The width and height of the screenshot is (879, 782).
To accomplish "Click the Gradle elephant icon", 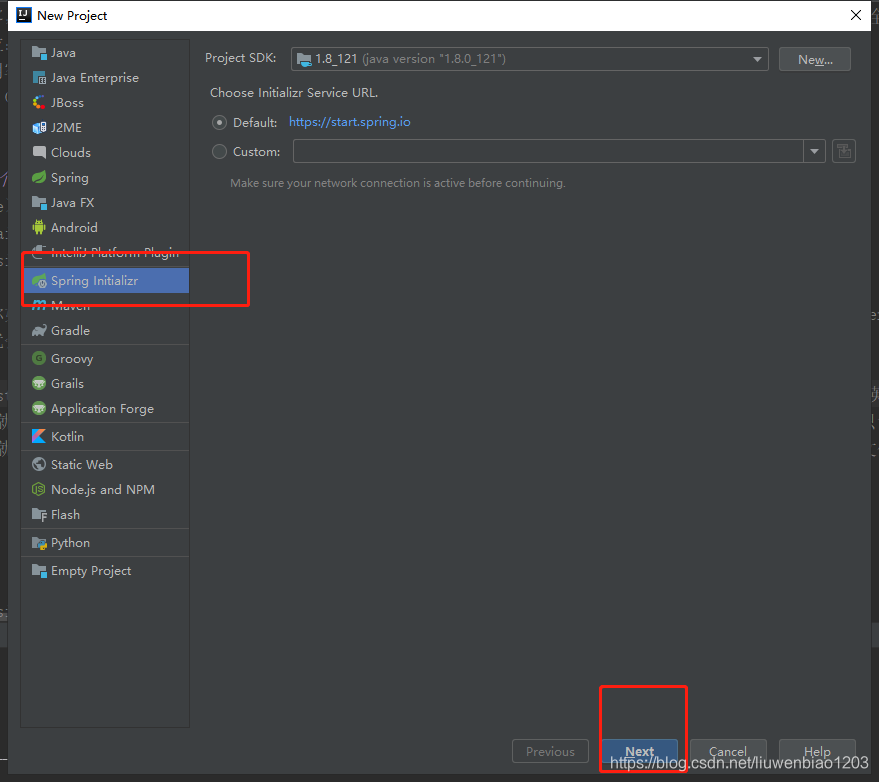I will (x=39, y=331).
